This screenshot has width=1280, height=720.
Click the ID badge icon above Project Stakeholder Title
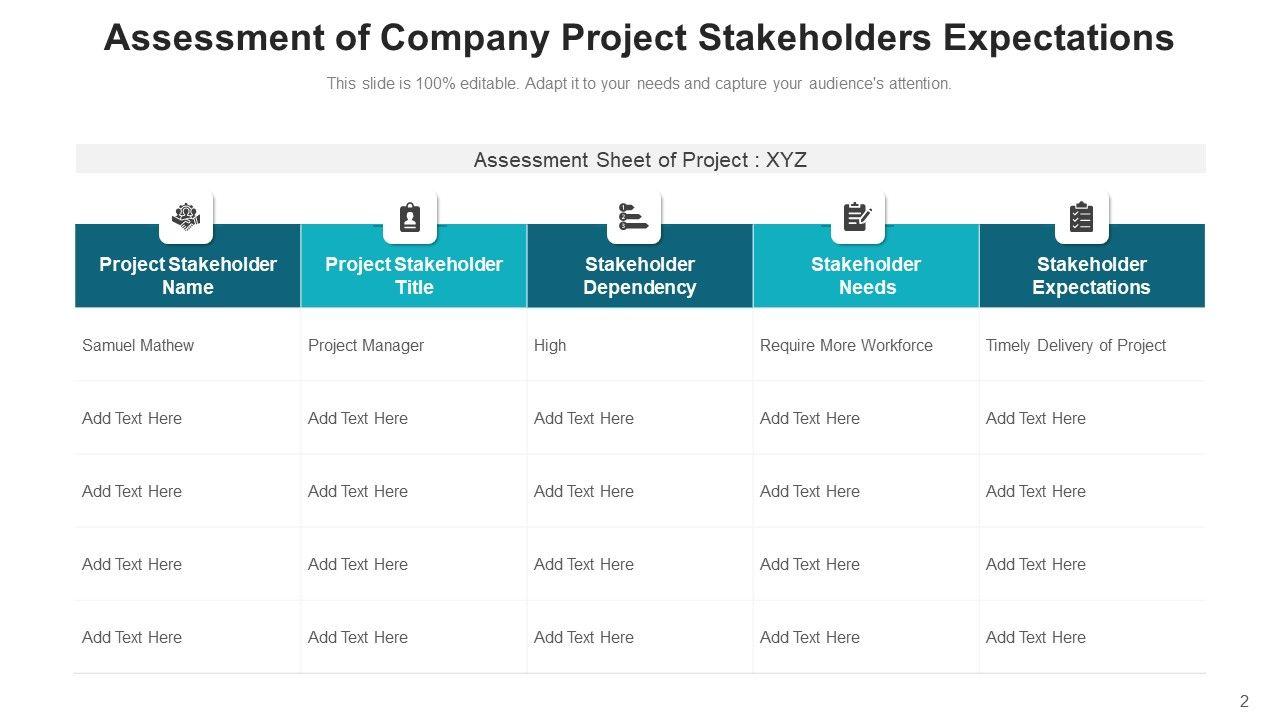pyautogui.click(x=410, y=217)
